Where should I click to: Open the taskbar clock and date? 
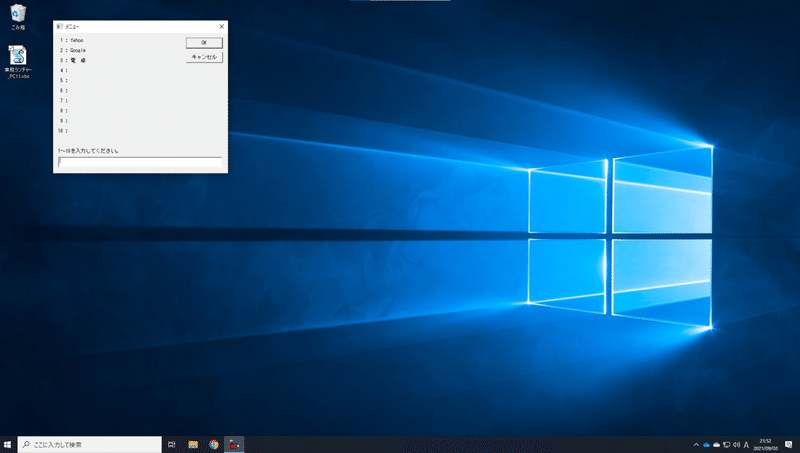pyautogui.click(x=765, y=445)
